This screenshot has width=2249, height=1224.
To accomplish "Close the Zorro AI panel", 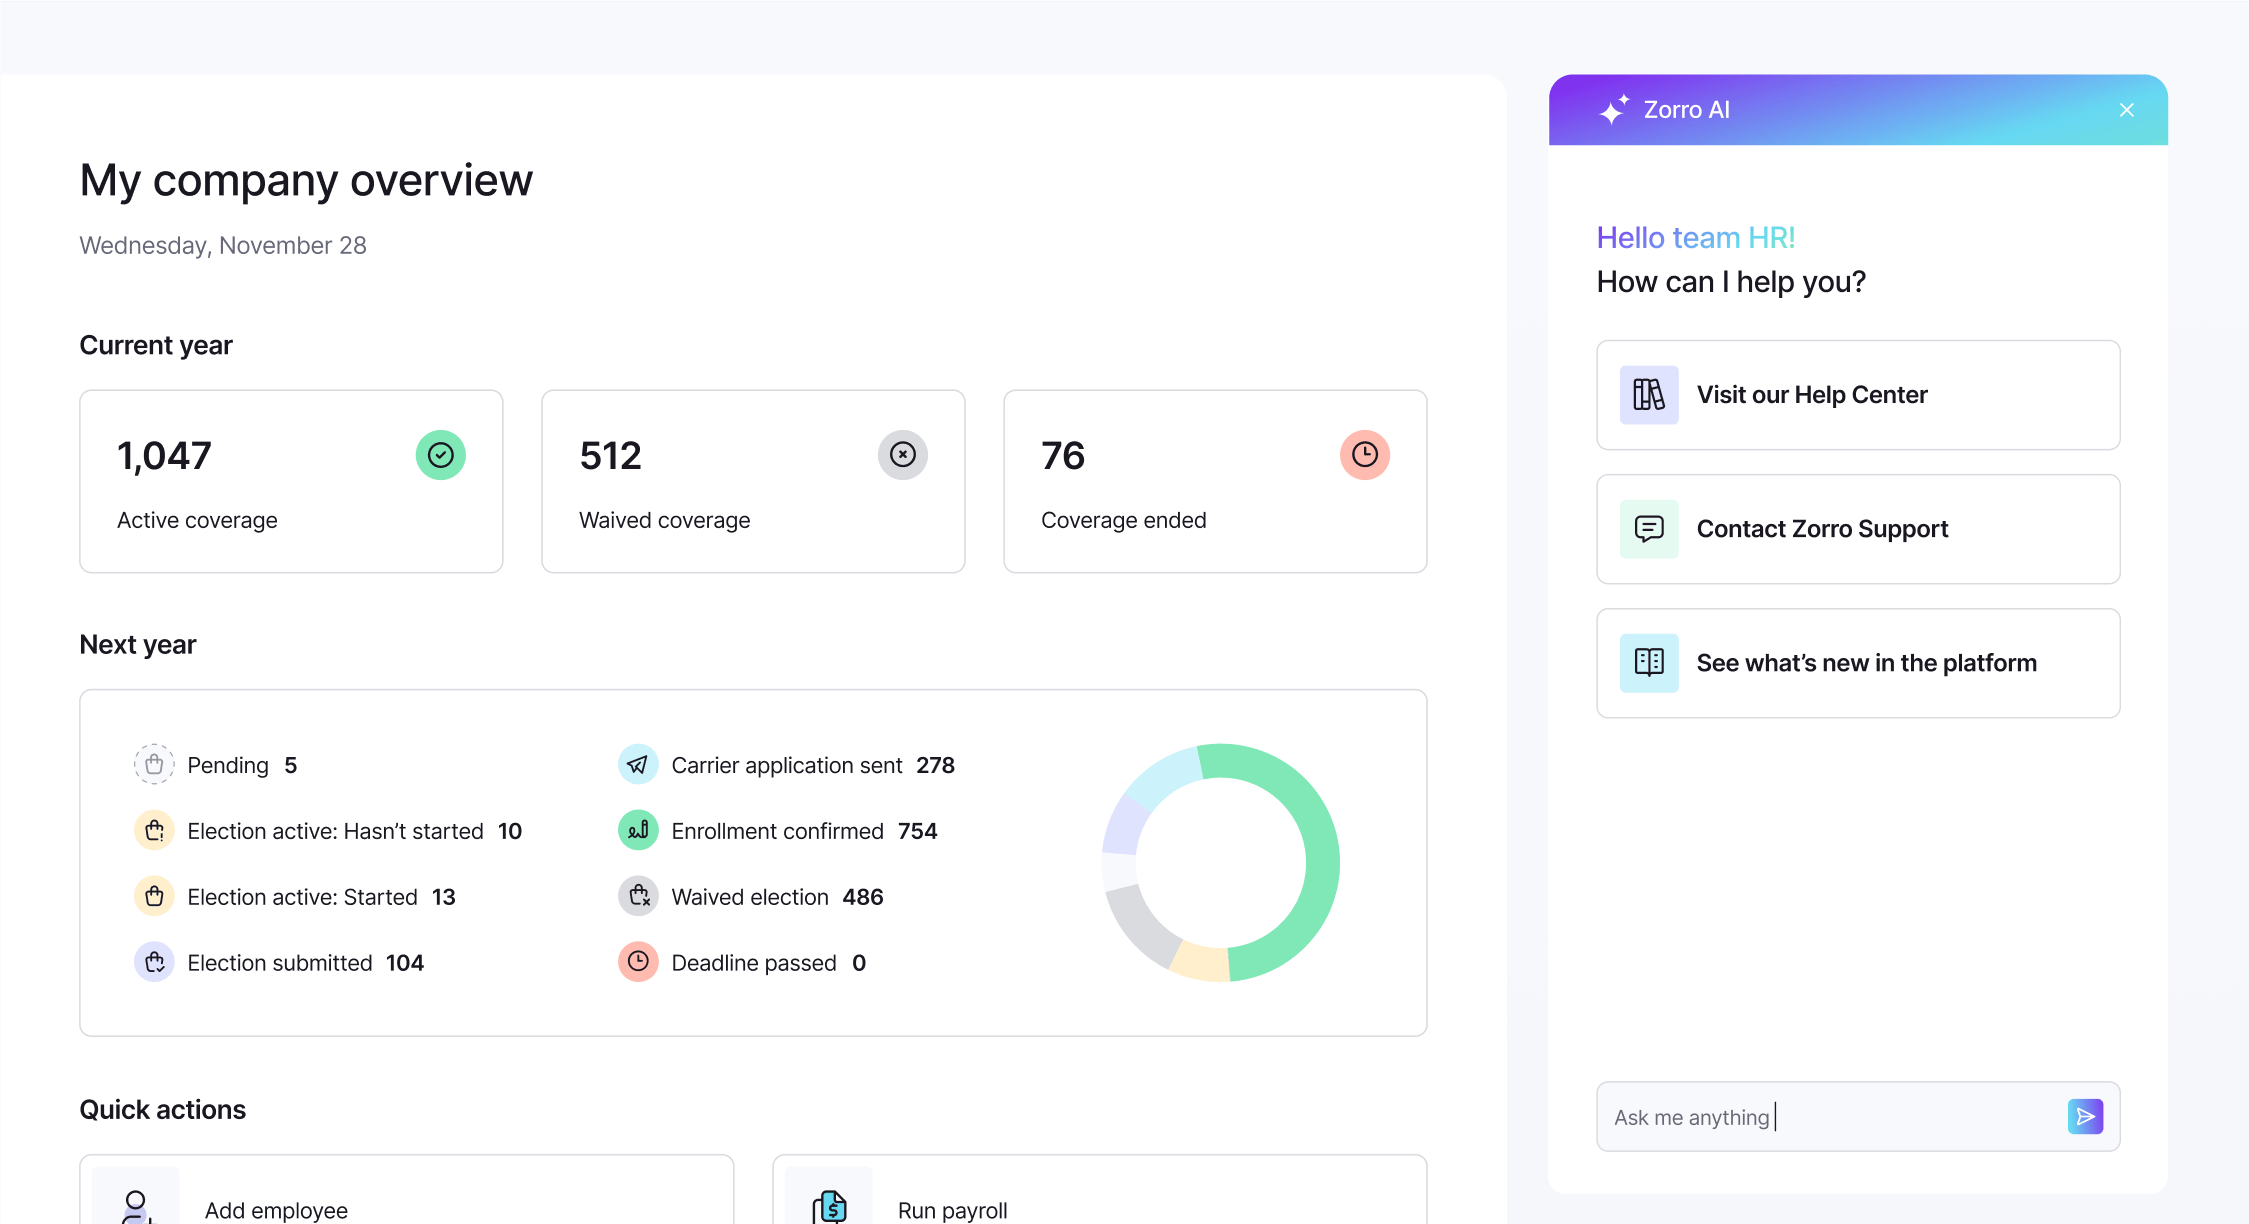I will (2126, 109).
